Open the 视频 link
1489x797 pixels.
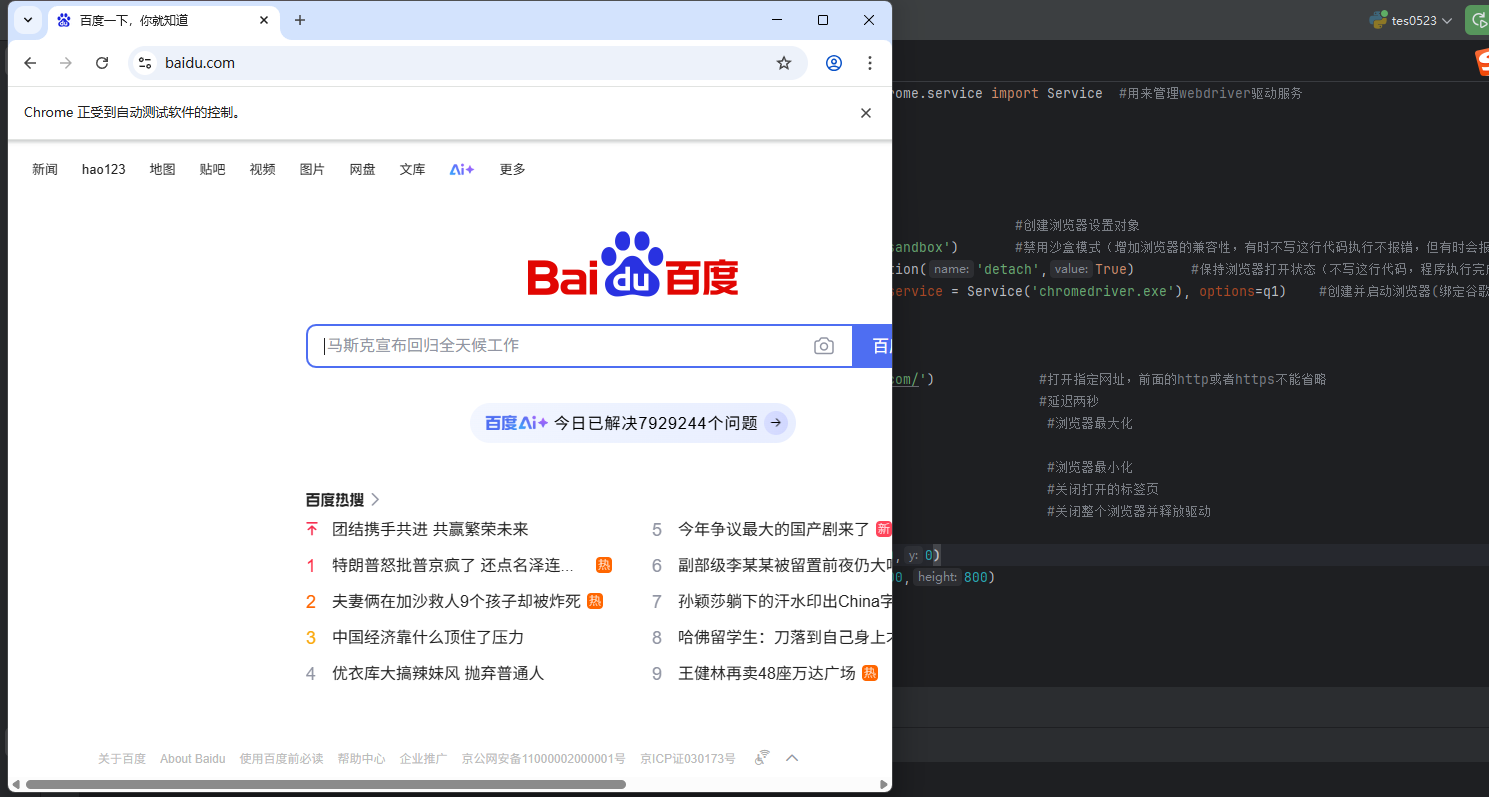coord(263,170)
